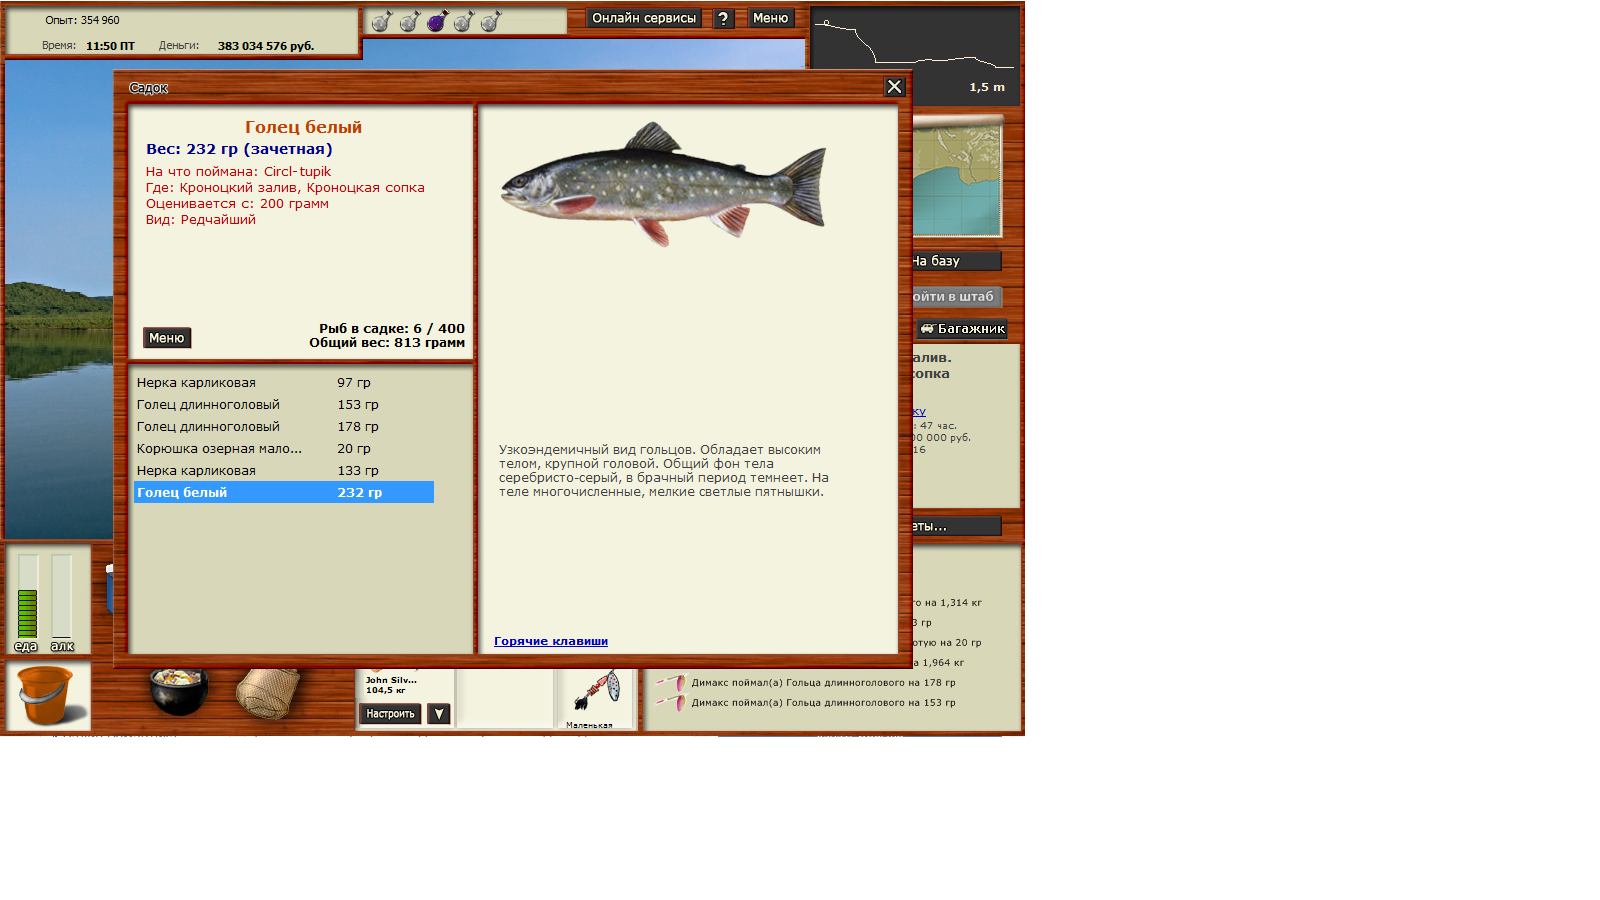Open the top Меню button
1600x900 pixels.
coord(770,18)
